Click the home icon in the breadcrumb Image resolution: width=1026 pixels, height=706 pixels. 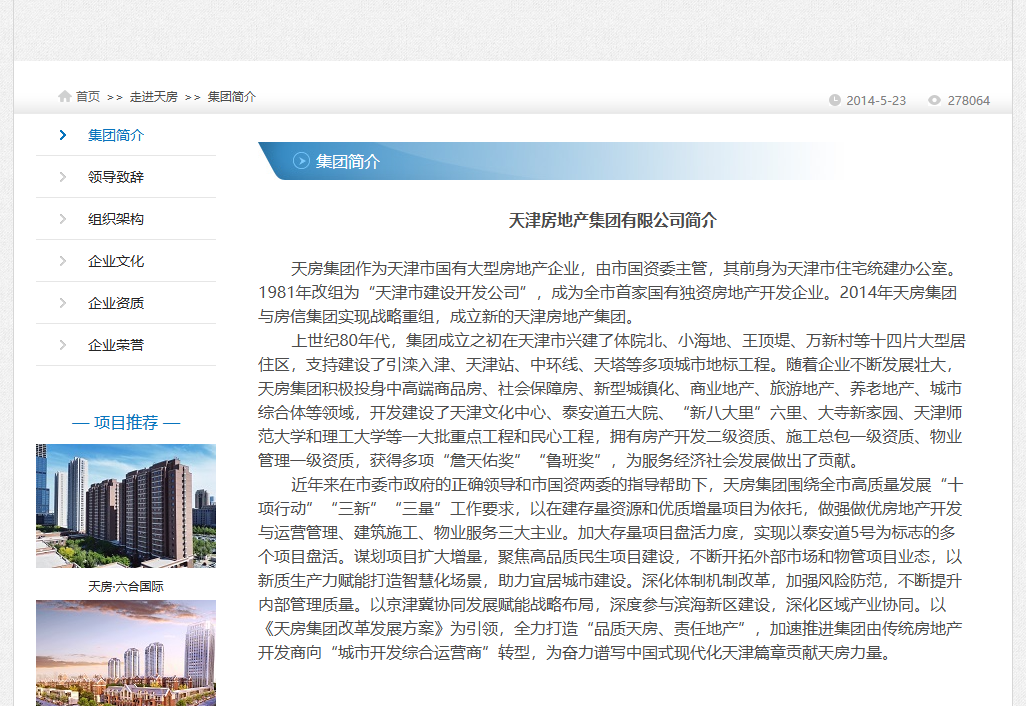coord(65,97)
